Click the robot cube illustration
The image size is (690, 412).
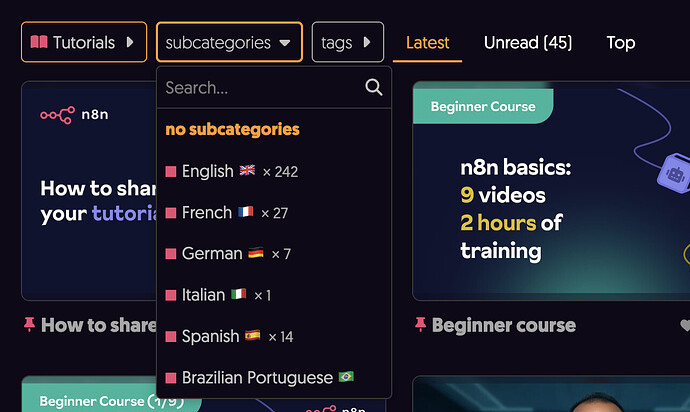point(673,173)
